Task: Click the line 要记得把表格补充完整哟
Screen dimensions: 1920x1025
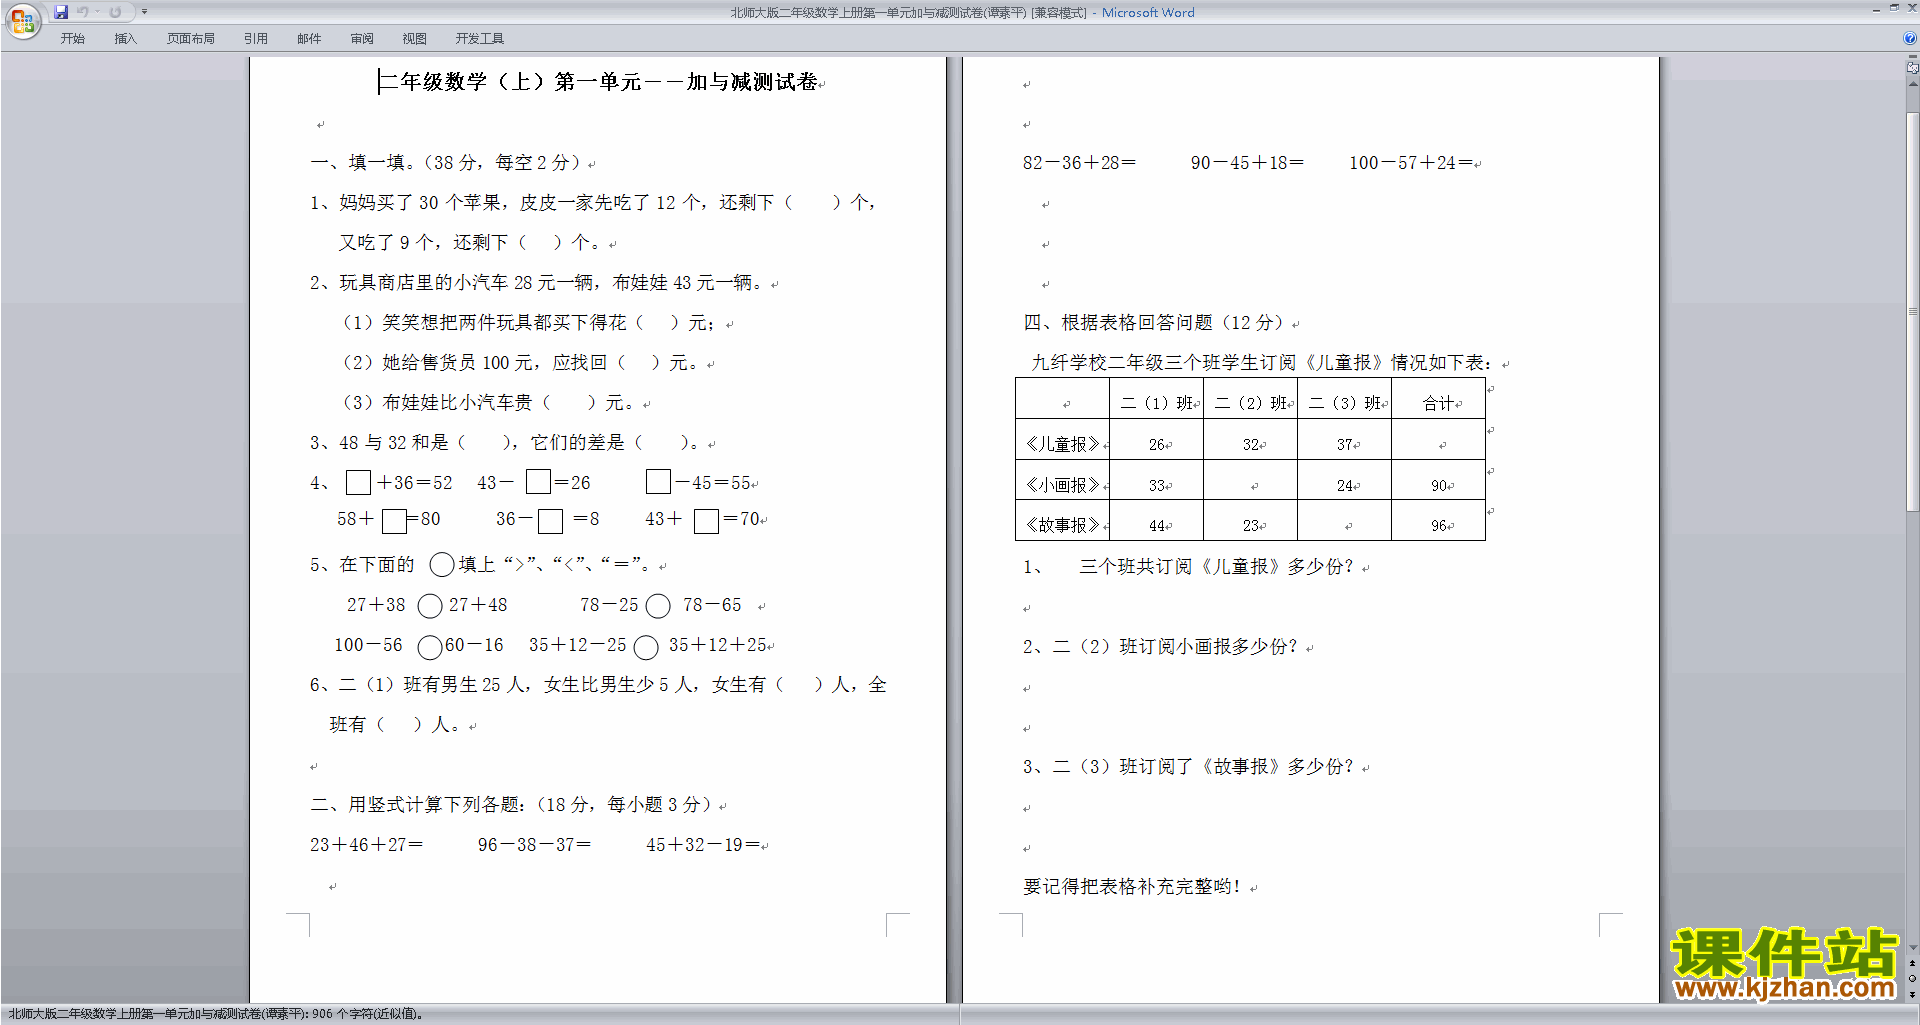Action: pos(1132,887)
